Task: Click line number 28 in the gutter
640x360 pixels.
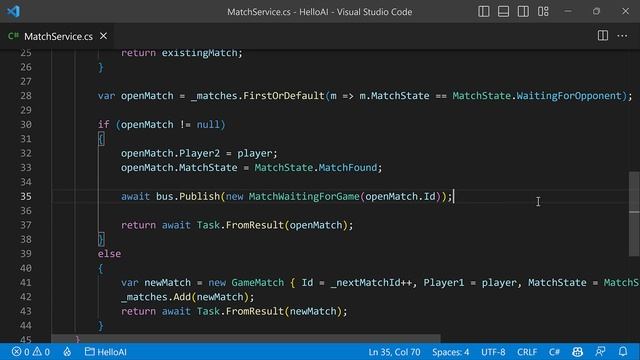Action: [26, 96]
